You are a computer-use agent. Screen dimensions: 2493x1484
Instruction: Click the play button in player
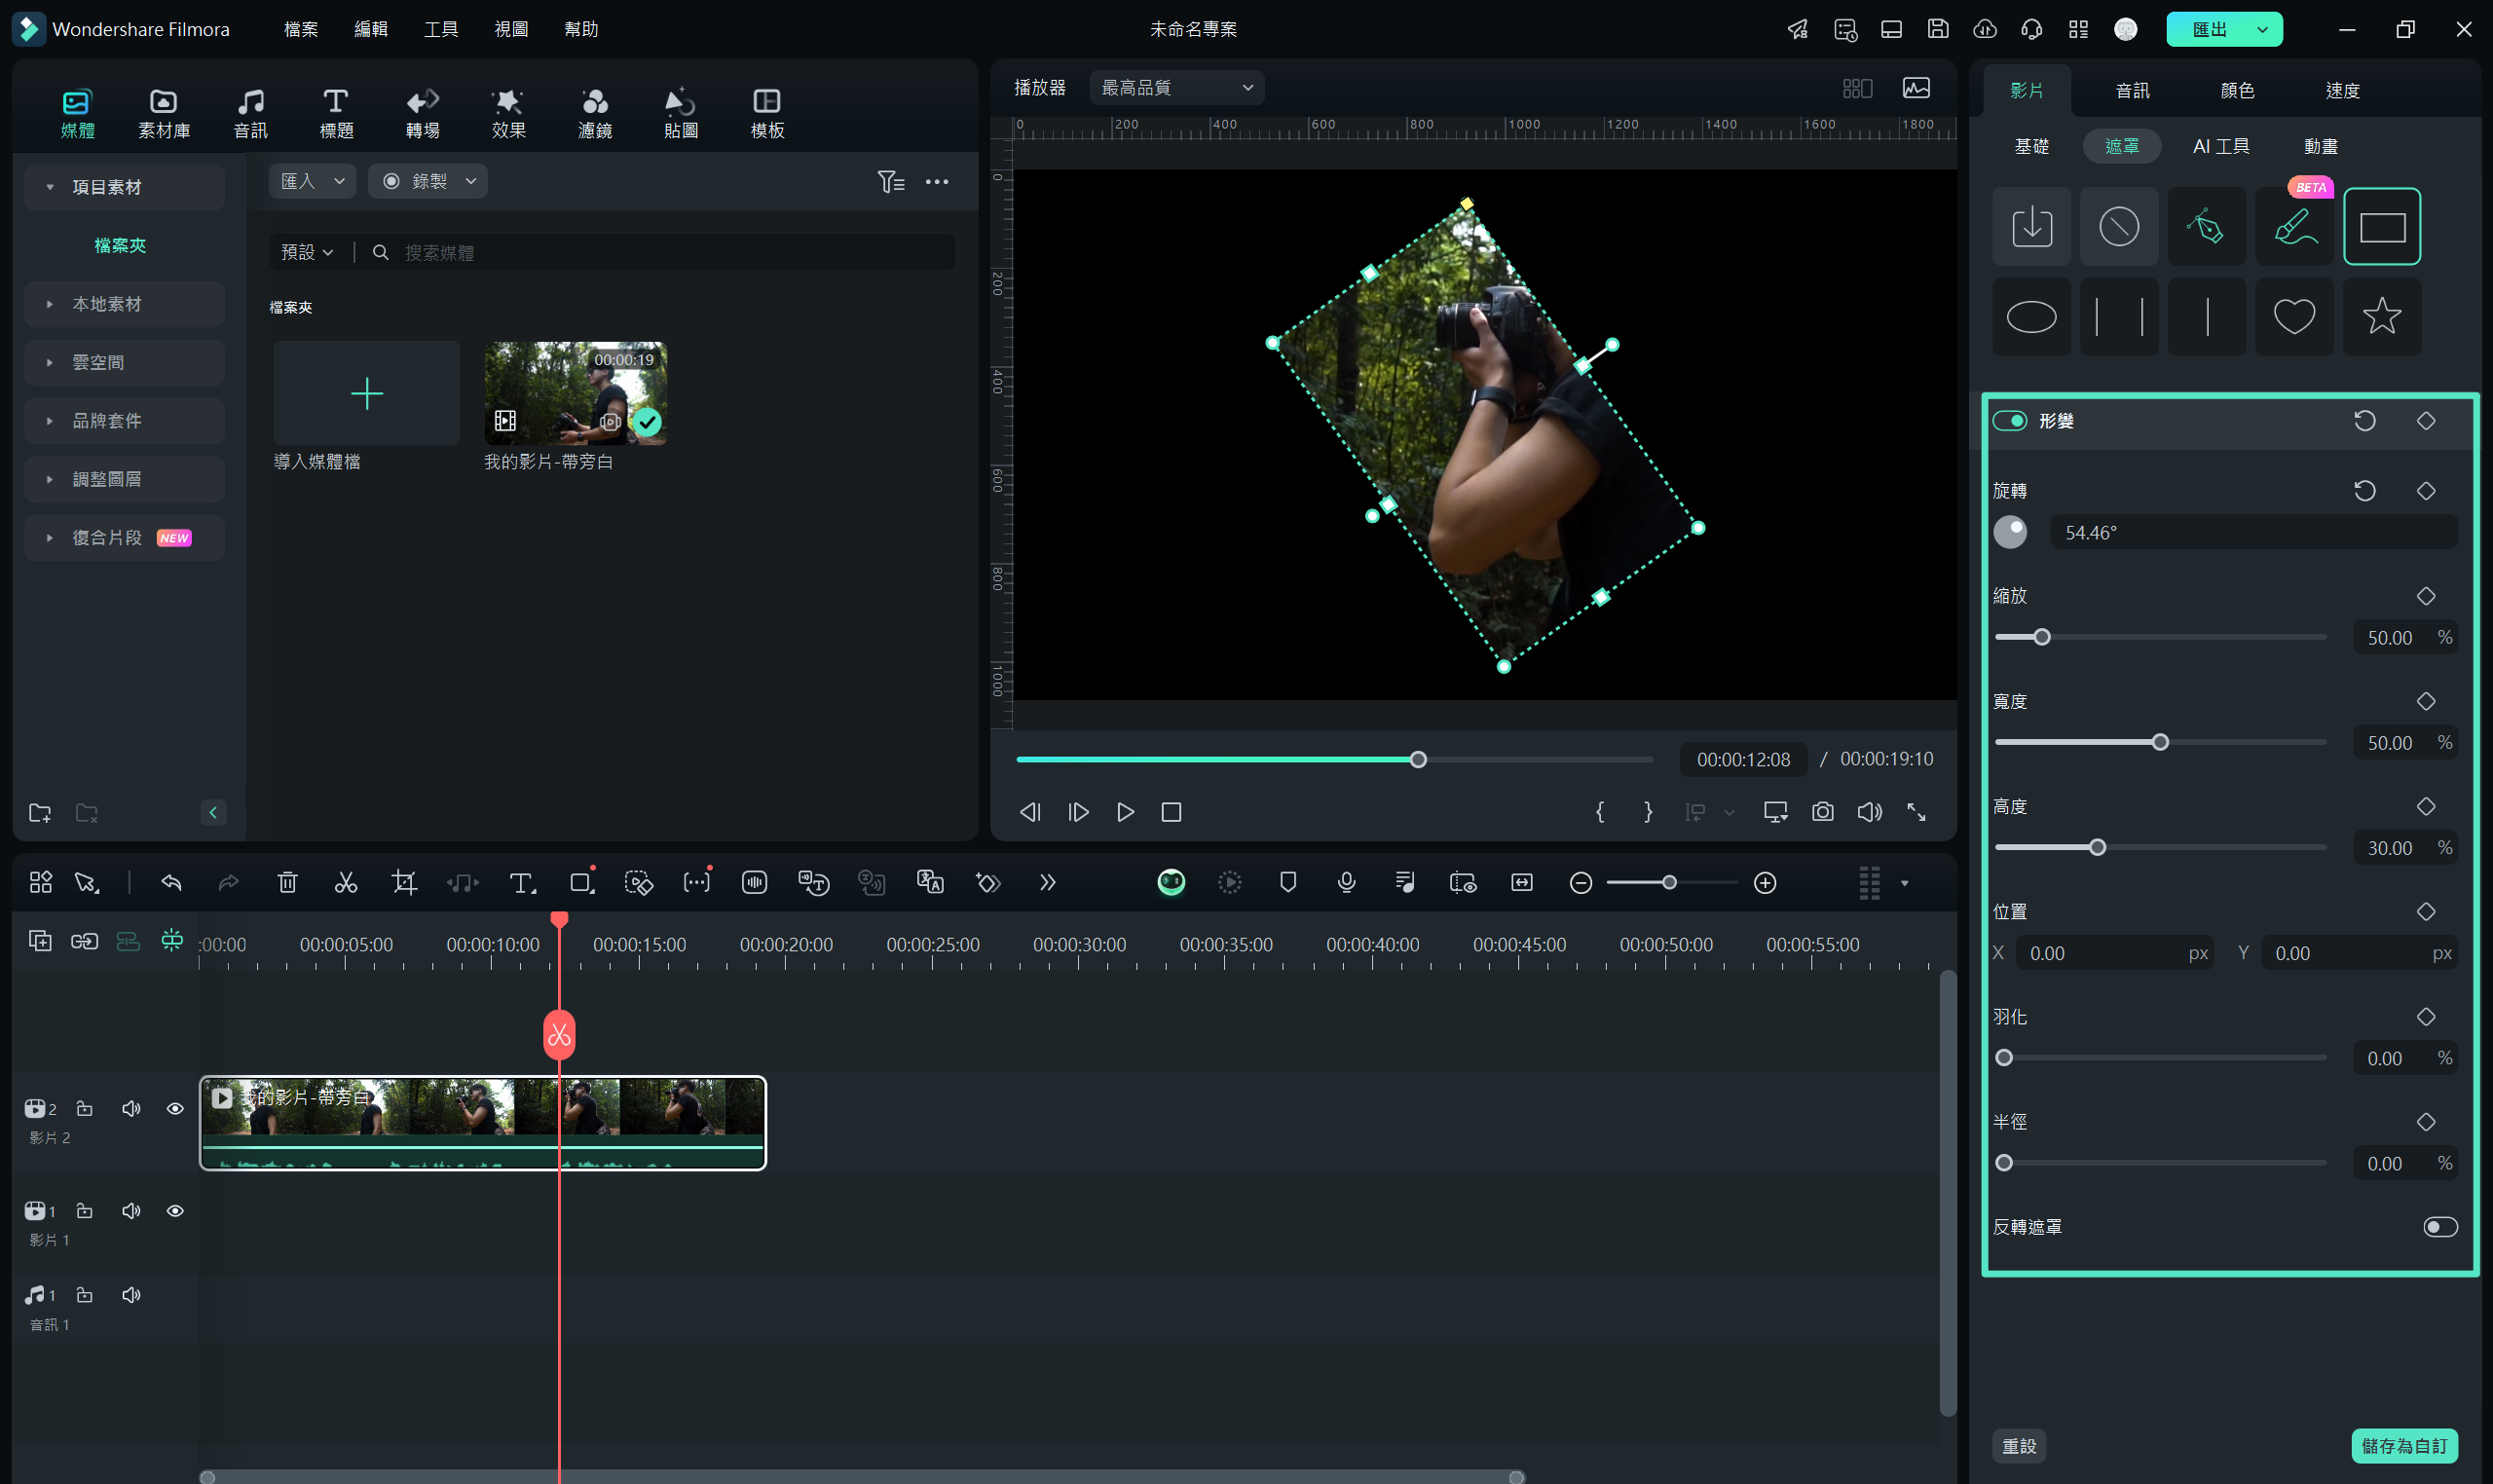[x=1125, y=812]
